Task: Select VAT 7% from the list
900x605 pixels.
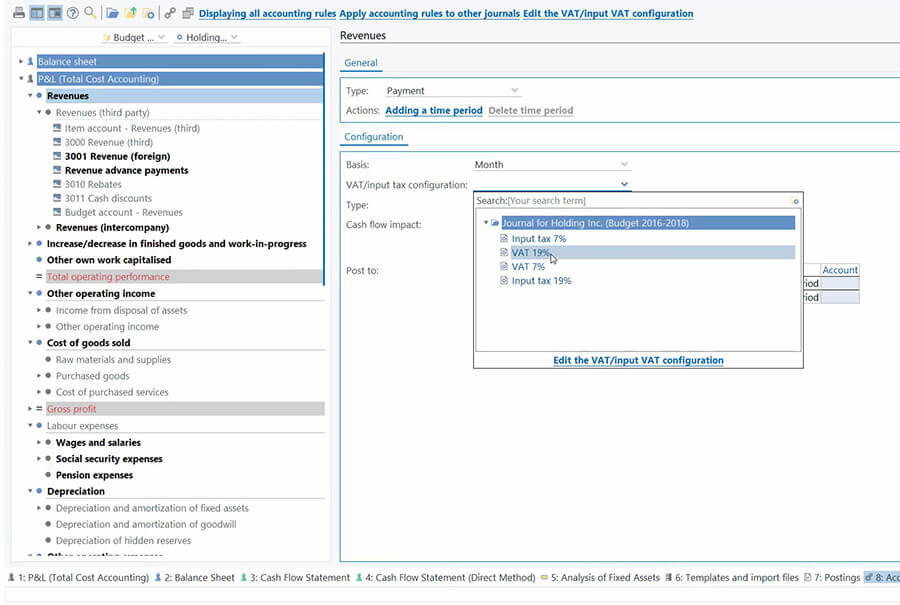Action: pyautogui.click(x=528, y=267)
